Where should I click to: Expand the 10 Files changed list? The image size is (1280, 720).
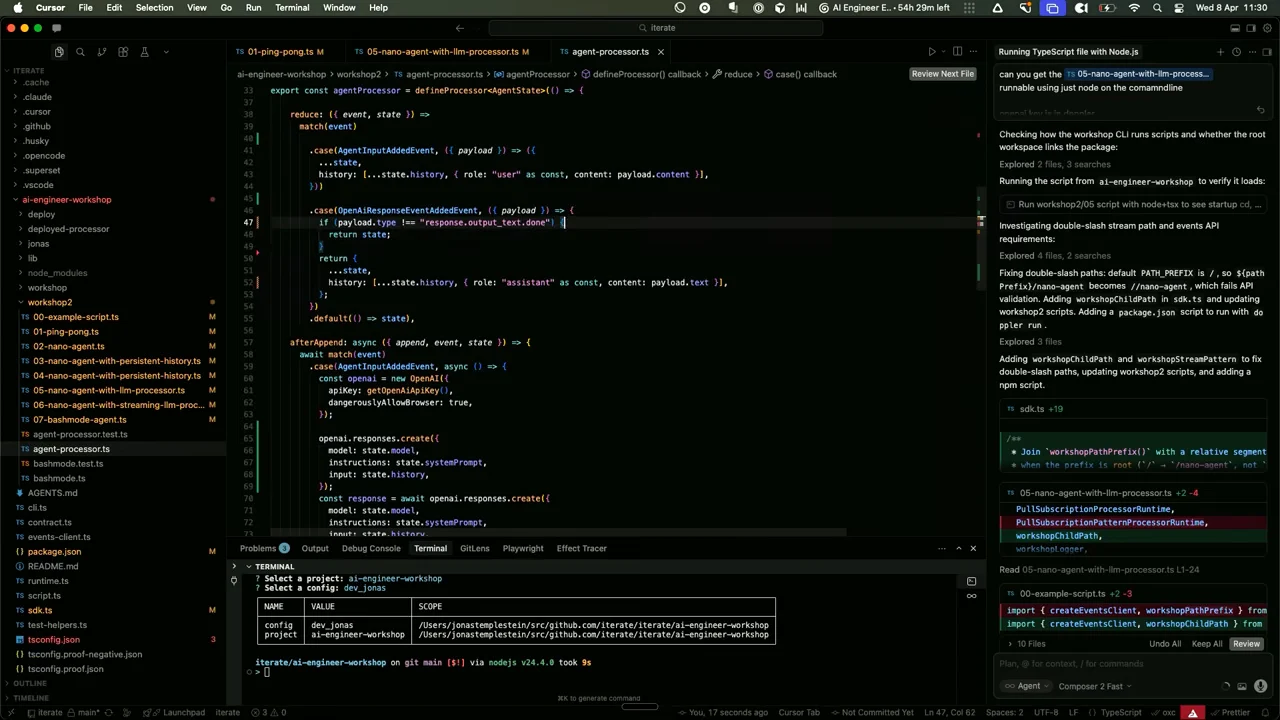[1026, 644]
